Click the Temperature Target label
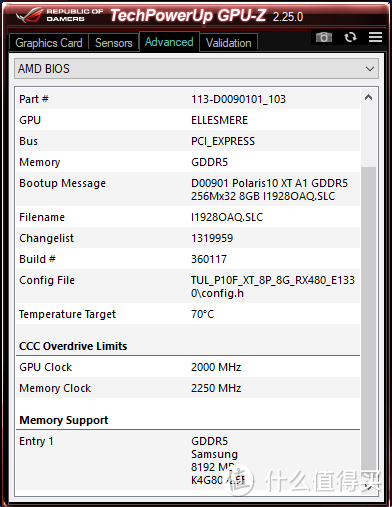The width and height of the screenshot is (392, 507). 67,314
